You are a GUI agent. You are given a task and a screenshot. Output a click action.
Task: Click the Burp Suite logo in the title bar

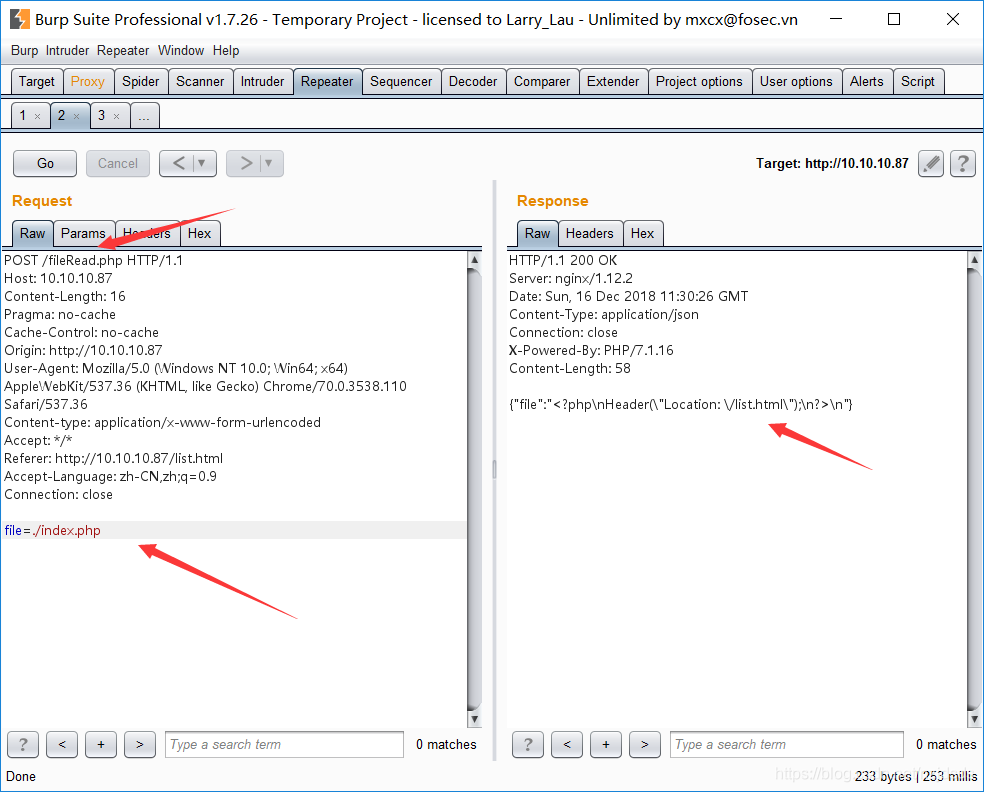(x=19, y=19)
